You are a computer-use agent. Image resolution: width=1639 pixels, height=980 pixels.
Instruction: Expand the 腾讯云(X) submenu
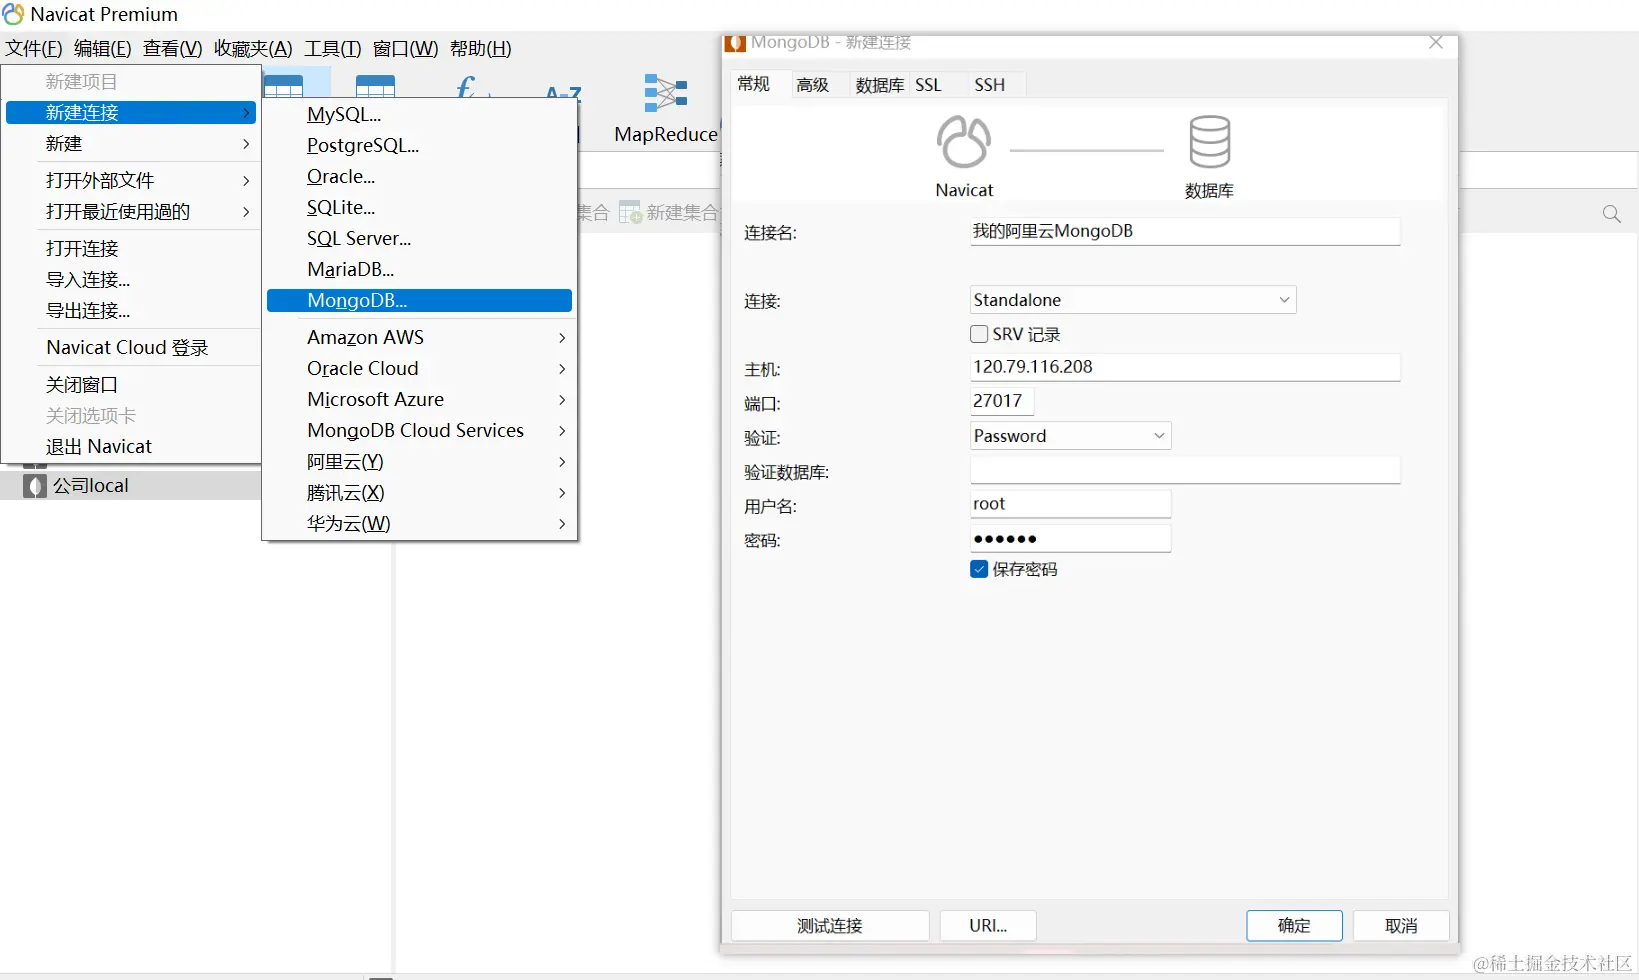[x=419, y=493]
